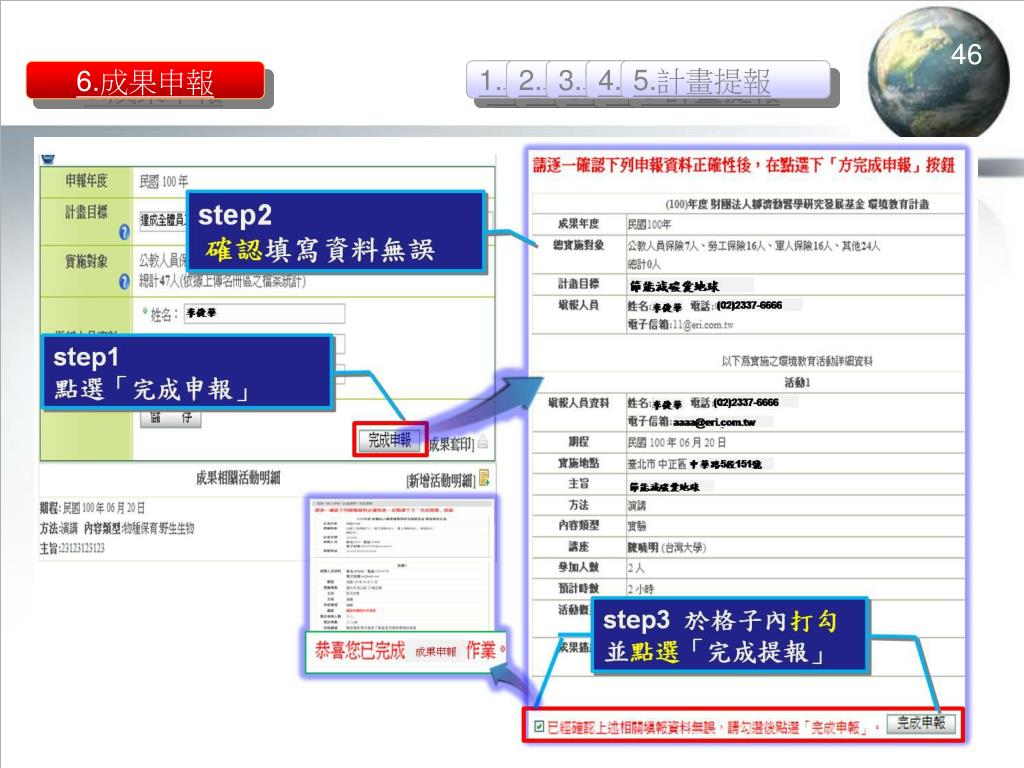The height and width of the screenshot is (768, 1024).
Task: Click the 恭喜您已完成 成果申報 作業 message
Action: (x=409, y=650)
